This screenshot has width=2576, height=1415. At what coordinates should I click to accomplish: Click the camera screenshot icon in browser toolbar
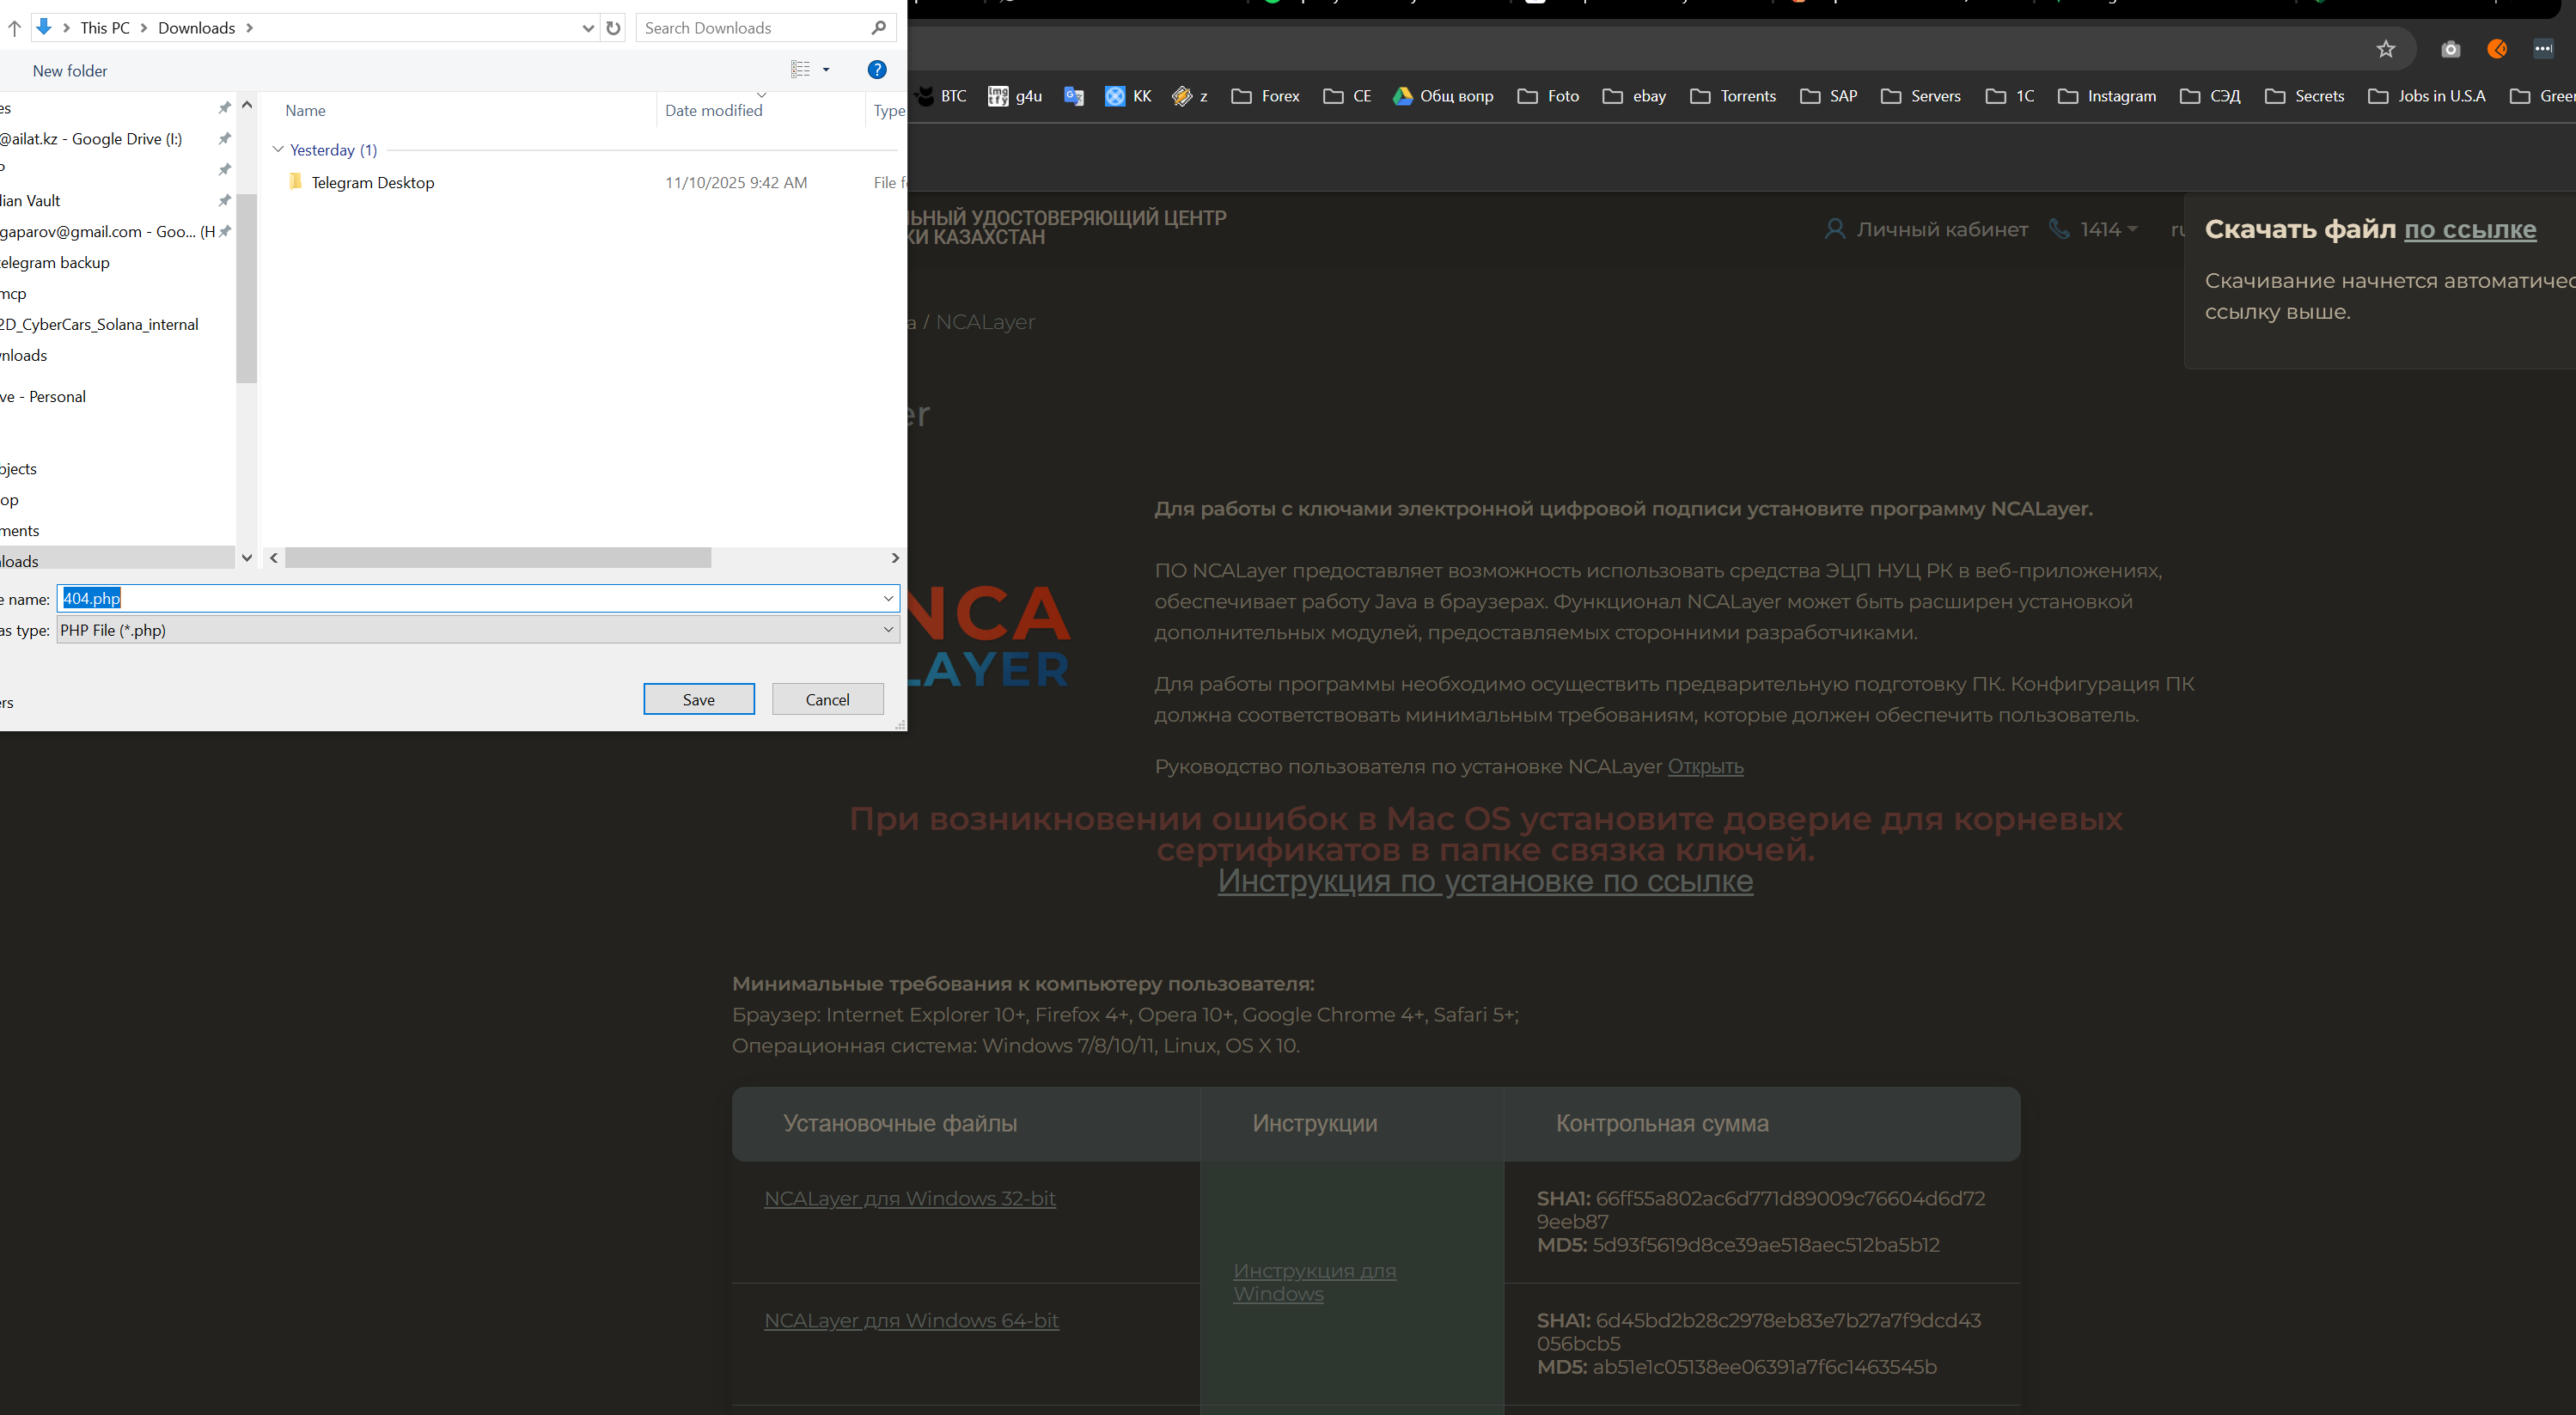[x=2450, y=49]
